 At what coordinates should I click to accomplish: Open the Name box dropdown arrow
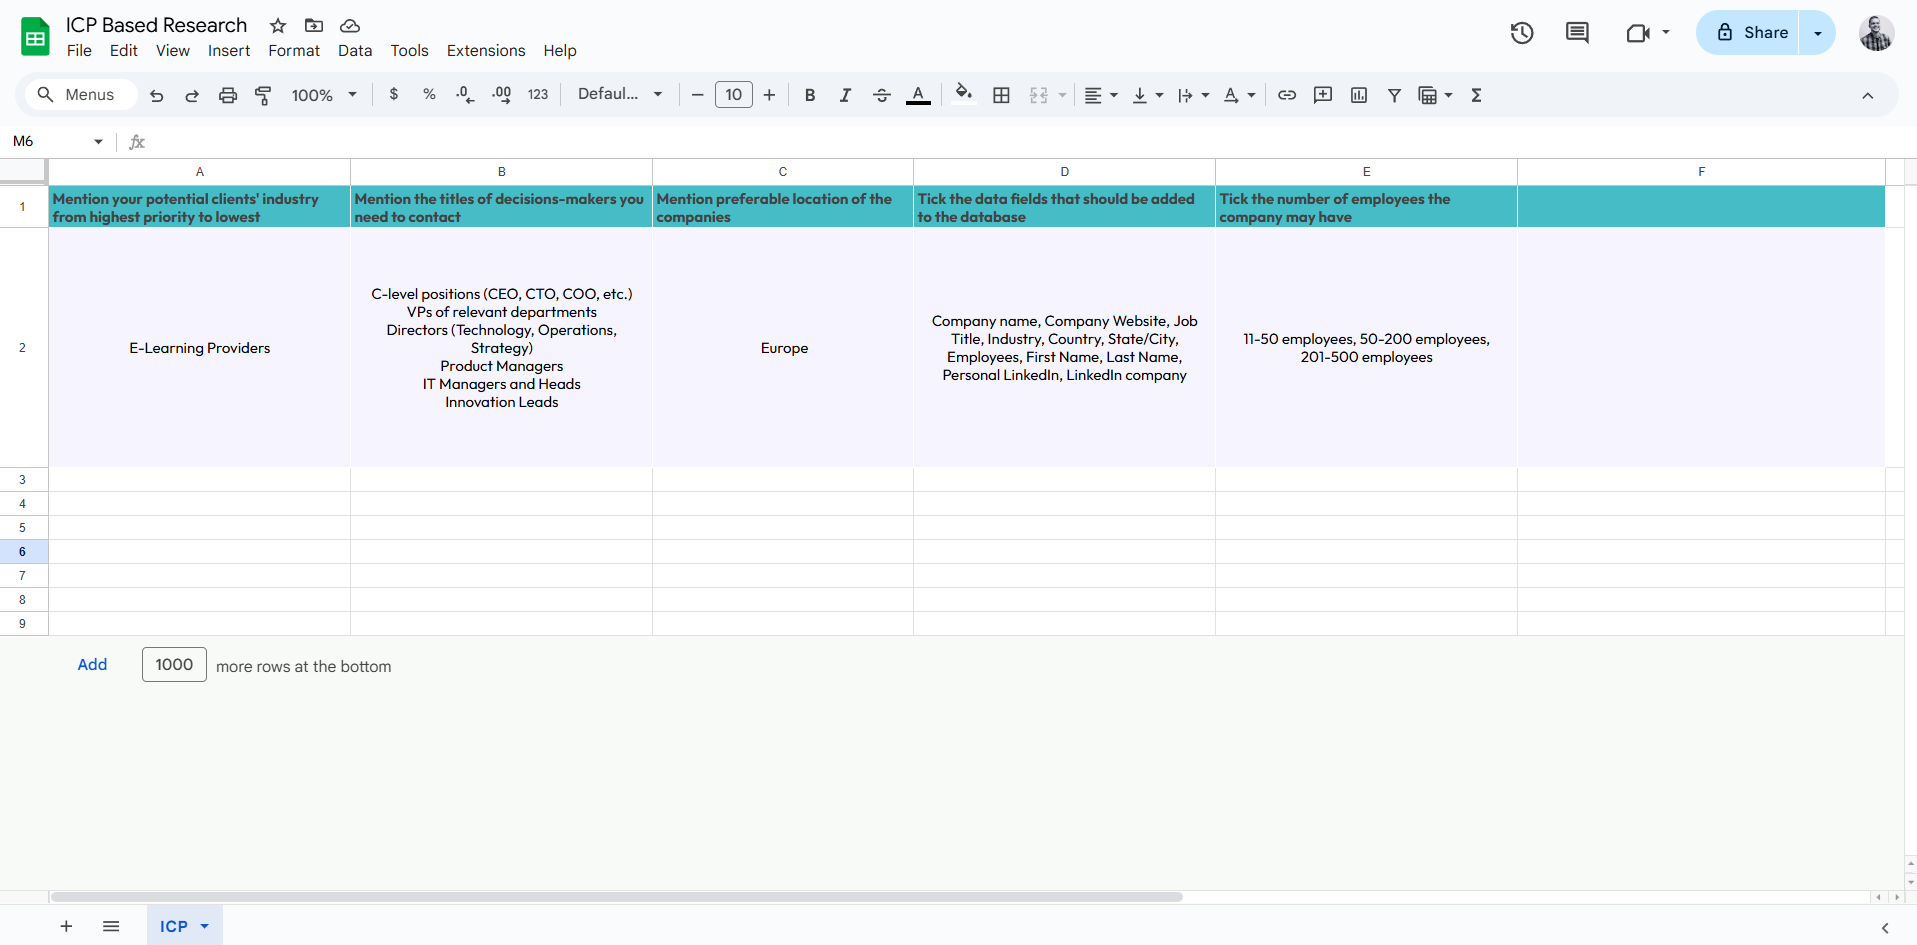click(98, 141)
